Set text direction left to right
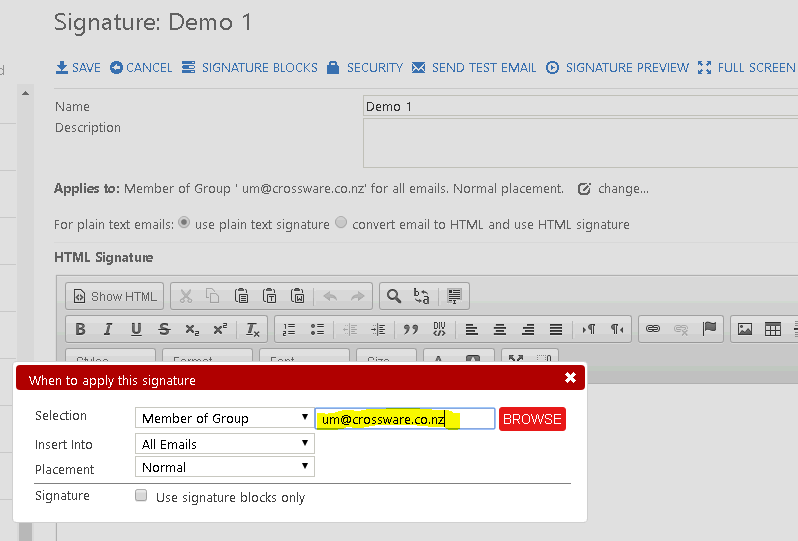This screenshot has height=541, width=798. 589,329
